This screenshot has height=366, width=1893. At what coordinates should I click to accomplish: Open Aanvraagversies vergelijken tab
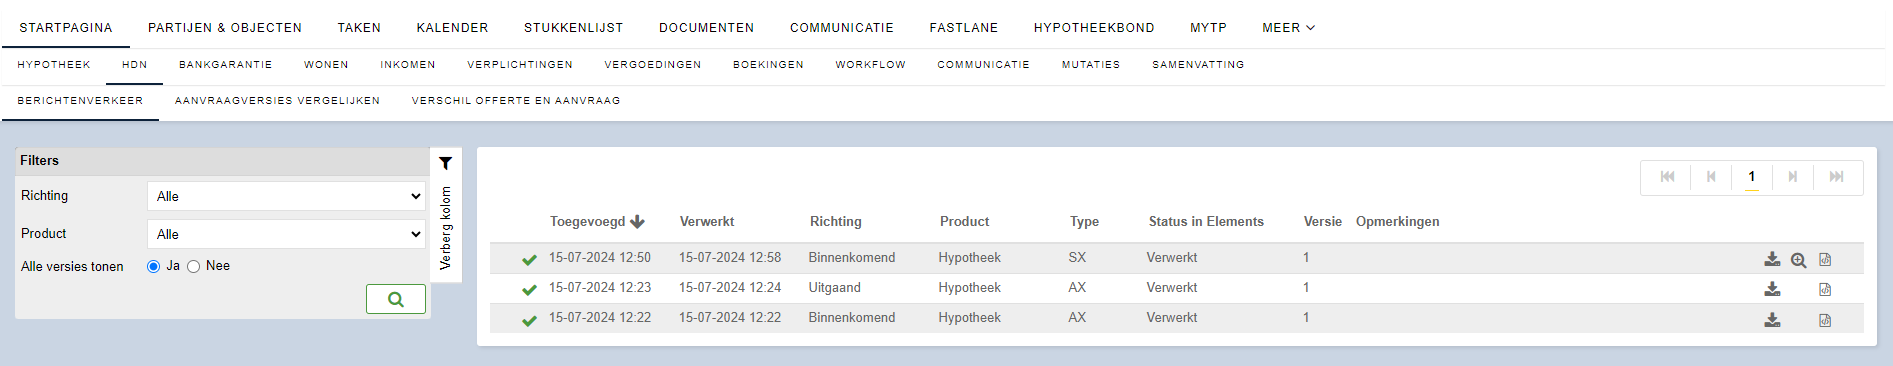click(277, 101)
